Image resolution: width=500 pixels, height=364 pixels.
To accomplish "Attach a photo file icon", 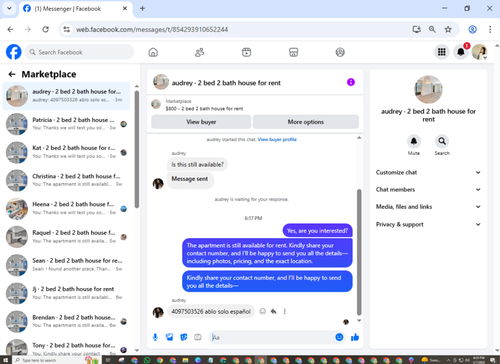I will coord(169,337).
